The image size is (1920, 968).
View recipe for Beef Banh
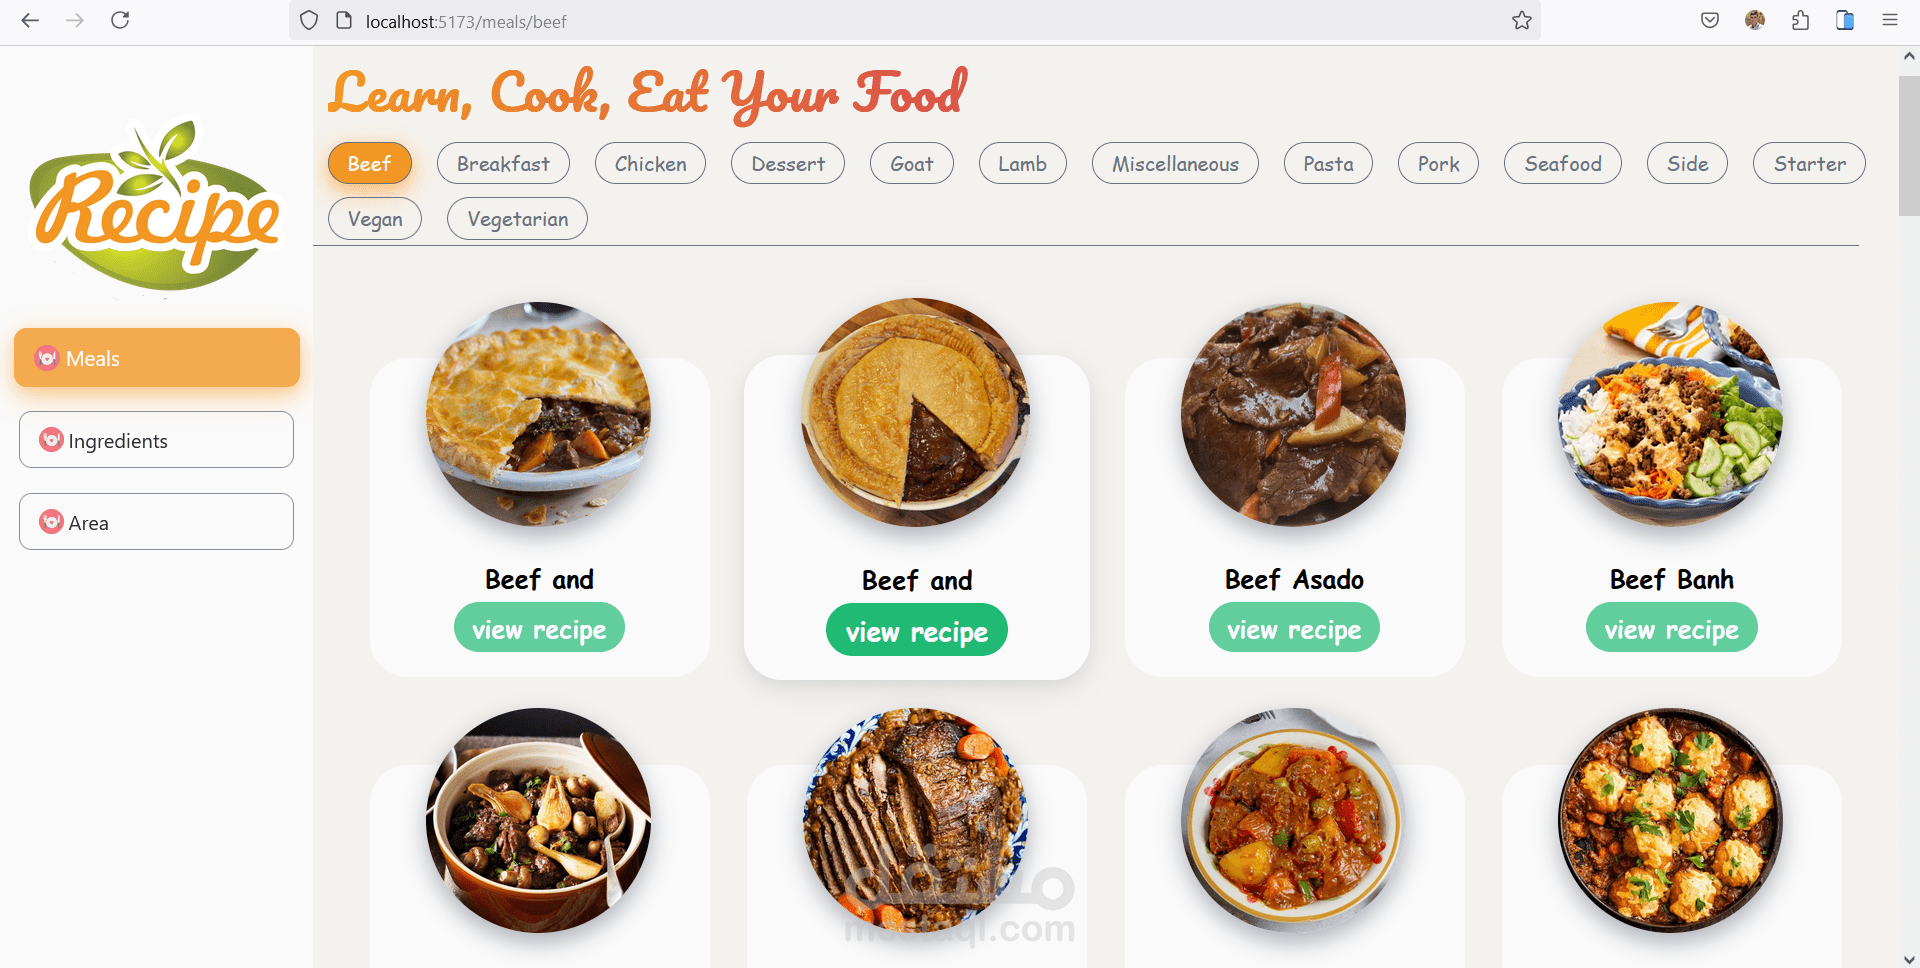tap(1671, 628)
